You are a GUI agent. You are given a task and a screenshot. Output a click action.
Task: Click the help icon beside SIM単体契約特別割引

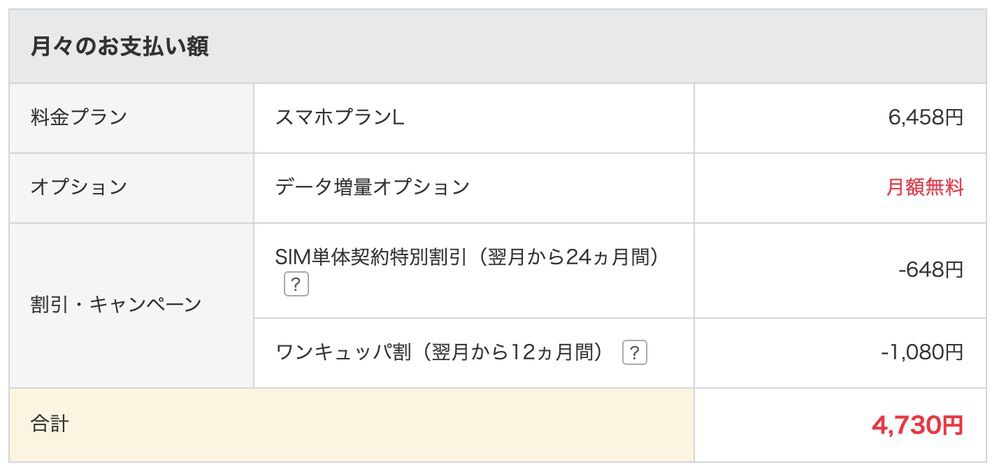click(x=295, y=284)
